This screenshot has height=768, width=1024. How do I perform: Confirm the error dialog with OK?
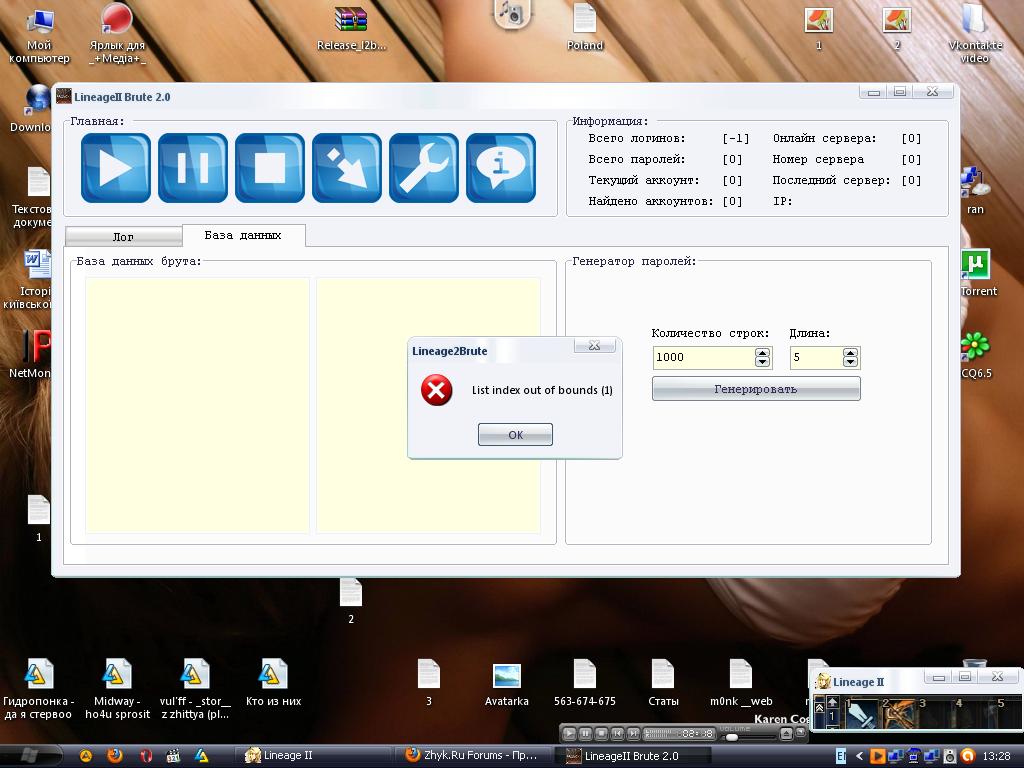click(515, 434)
